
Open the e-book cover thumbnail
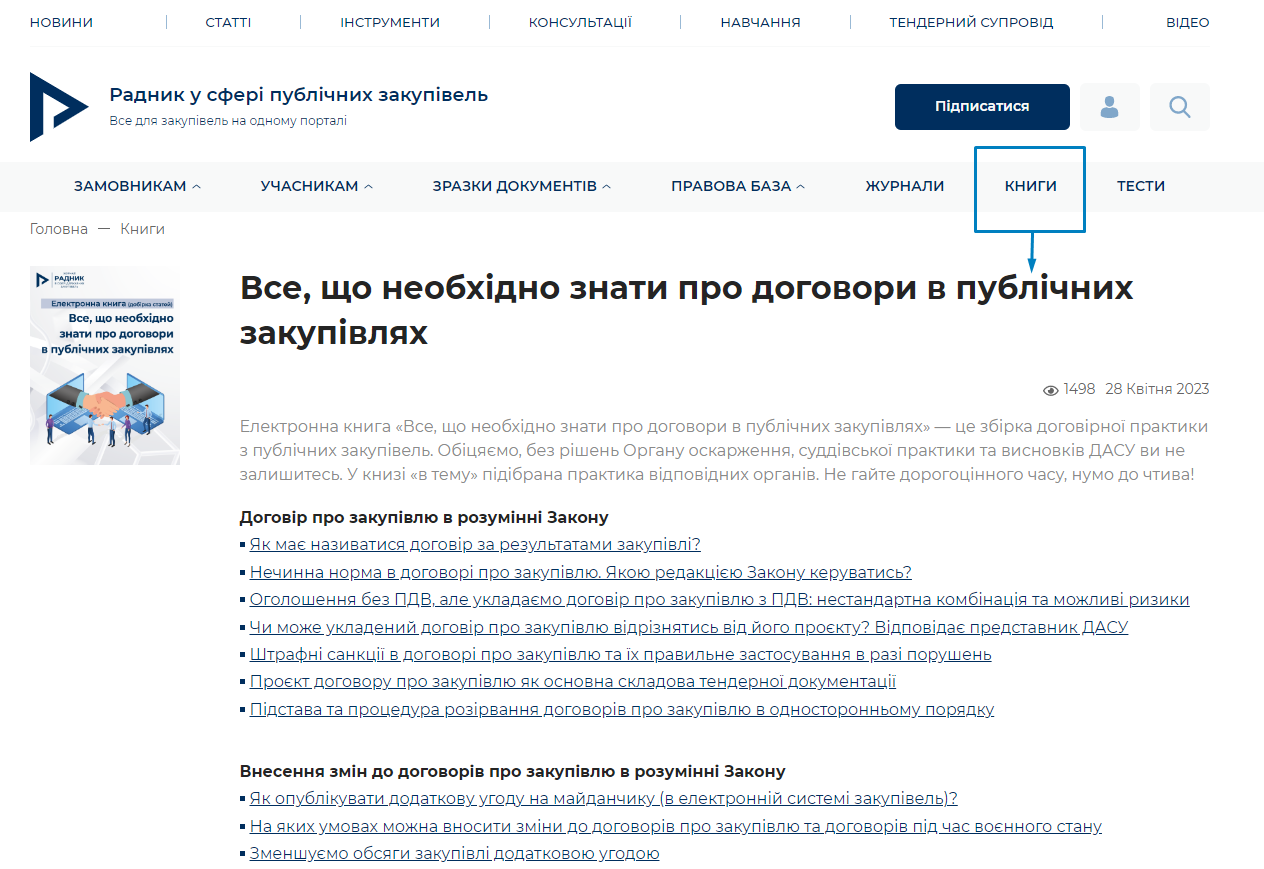105,365
